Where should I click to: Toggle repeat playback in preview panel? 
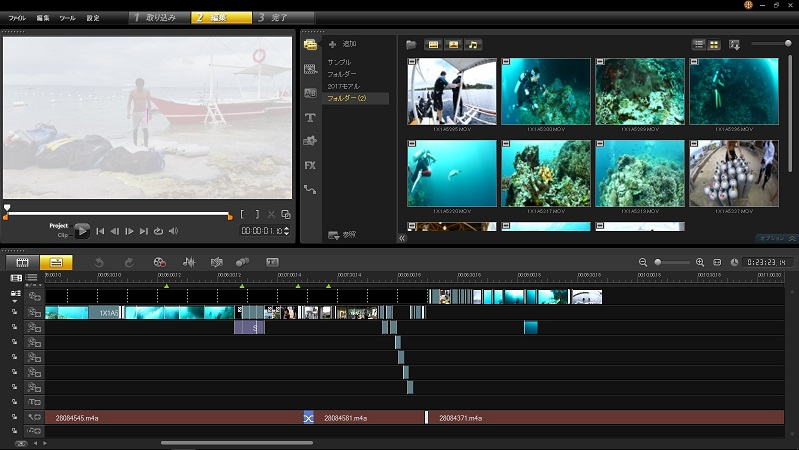158,231
